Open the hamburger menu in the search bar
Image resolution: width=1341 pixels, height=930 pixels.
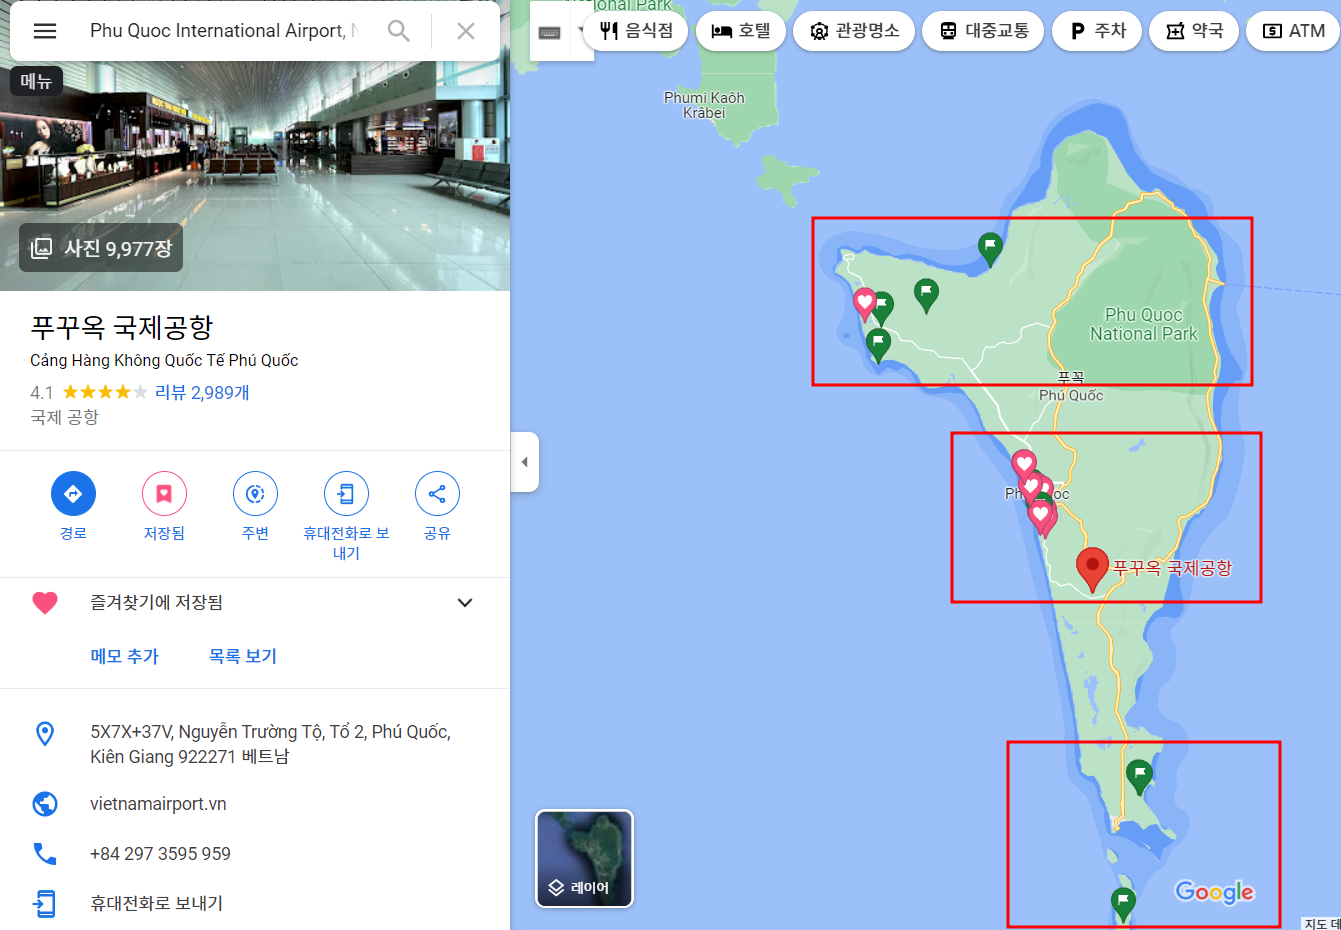pos(45,31)
